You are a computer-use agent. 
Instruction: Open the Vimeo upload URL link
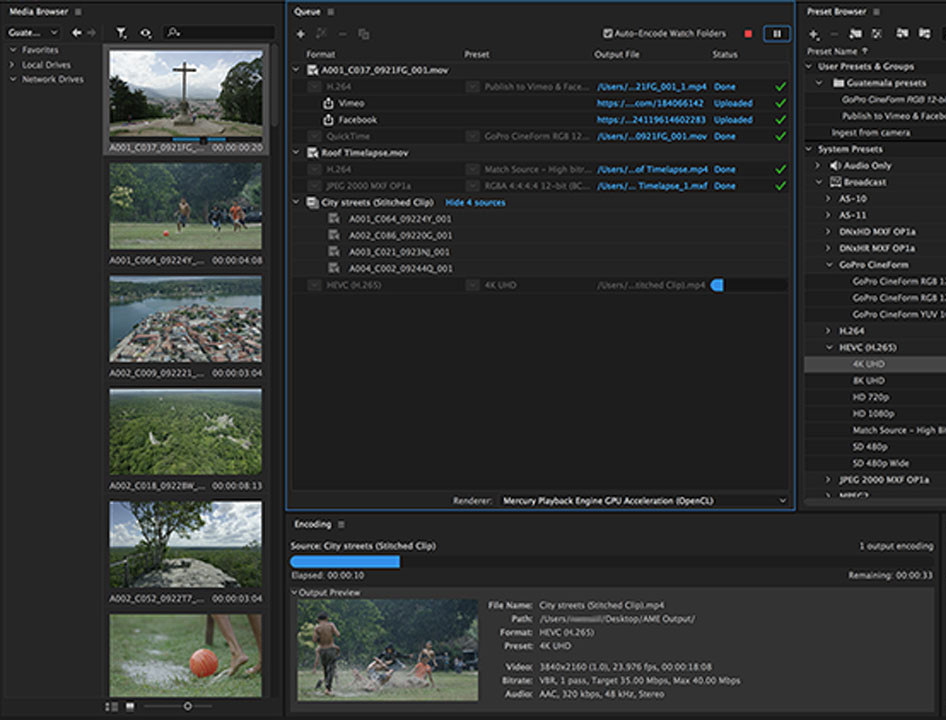tap(650, 103)
